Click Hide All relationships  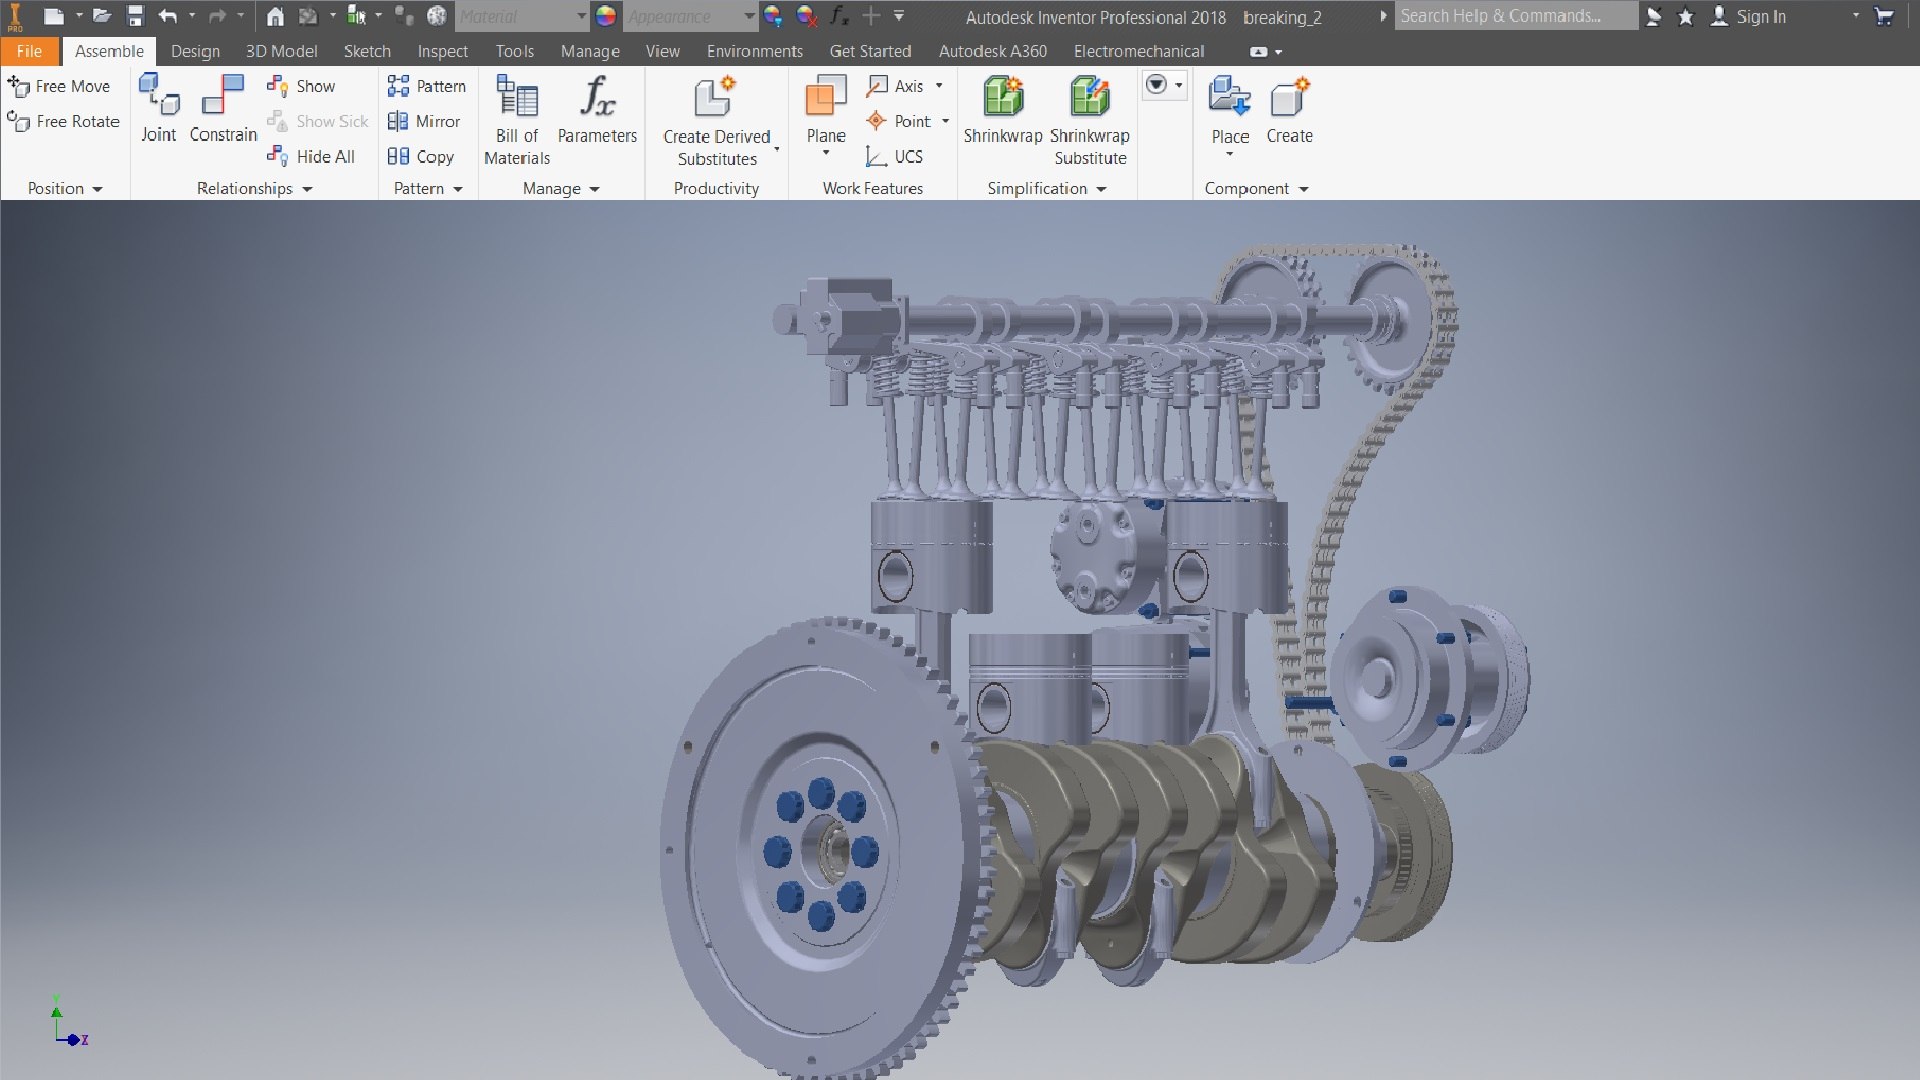pos(311,156)
